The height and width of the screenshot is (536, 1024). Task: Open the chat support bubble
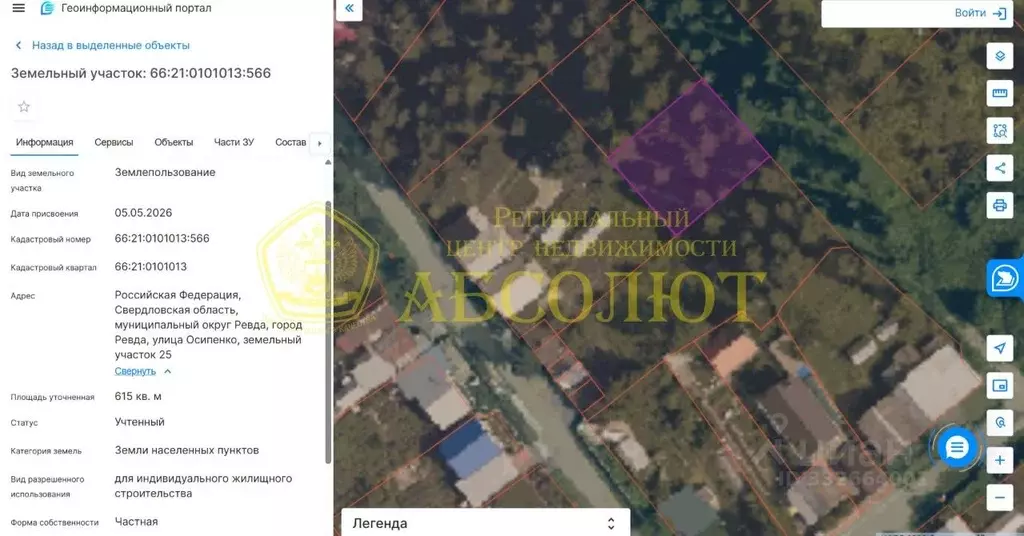pos(957,448)
